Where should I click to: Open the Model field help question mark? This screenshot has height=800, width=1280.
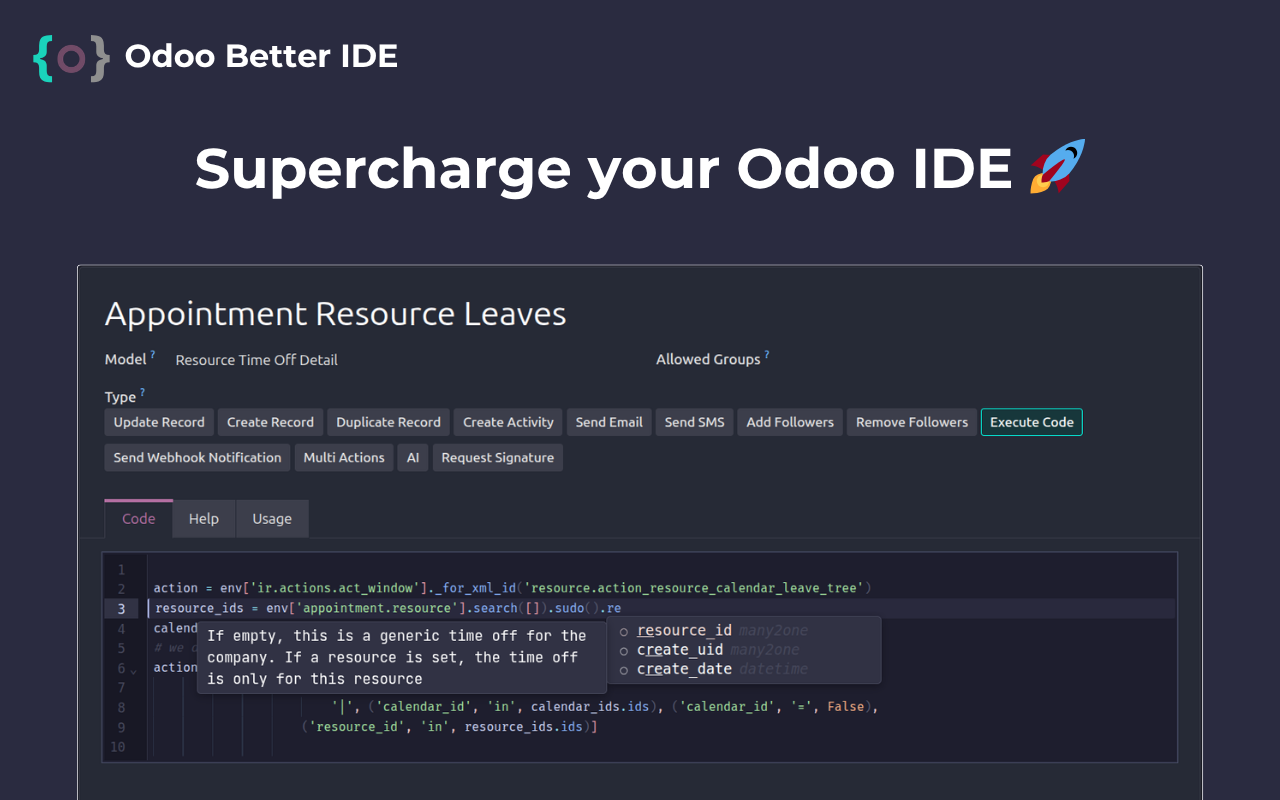coord(153,355)
